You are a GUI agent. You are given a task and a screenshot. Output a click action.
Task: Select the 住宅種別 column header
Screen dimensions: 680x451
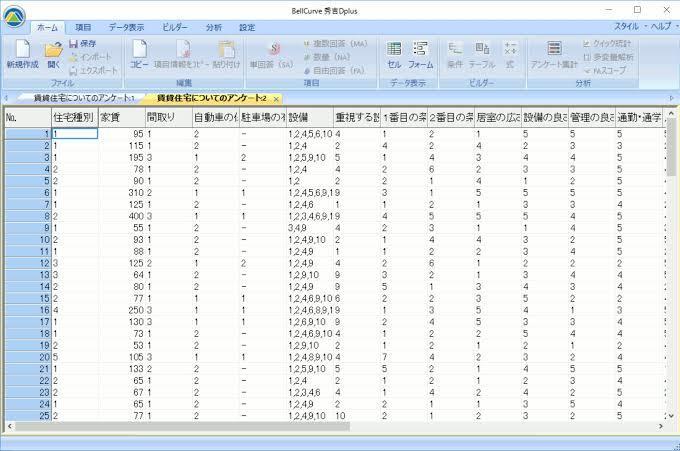click(75, 117)
